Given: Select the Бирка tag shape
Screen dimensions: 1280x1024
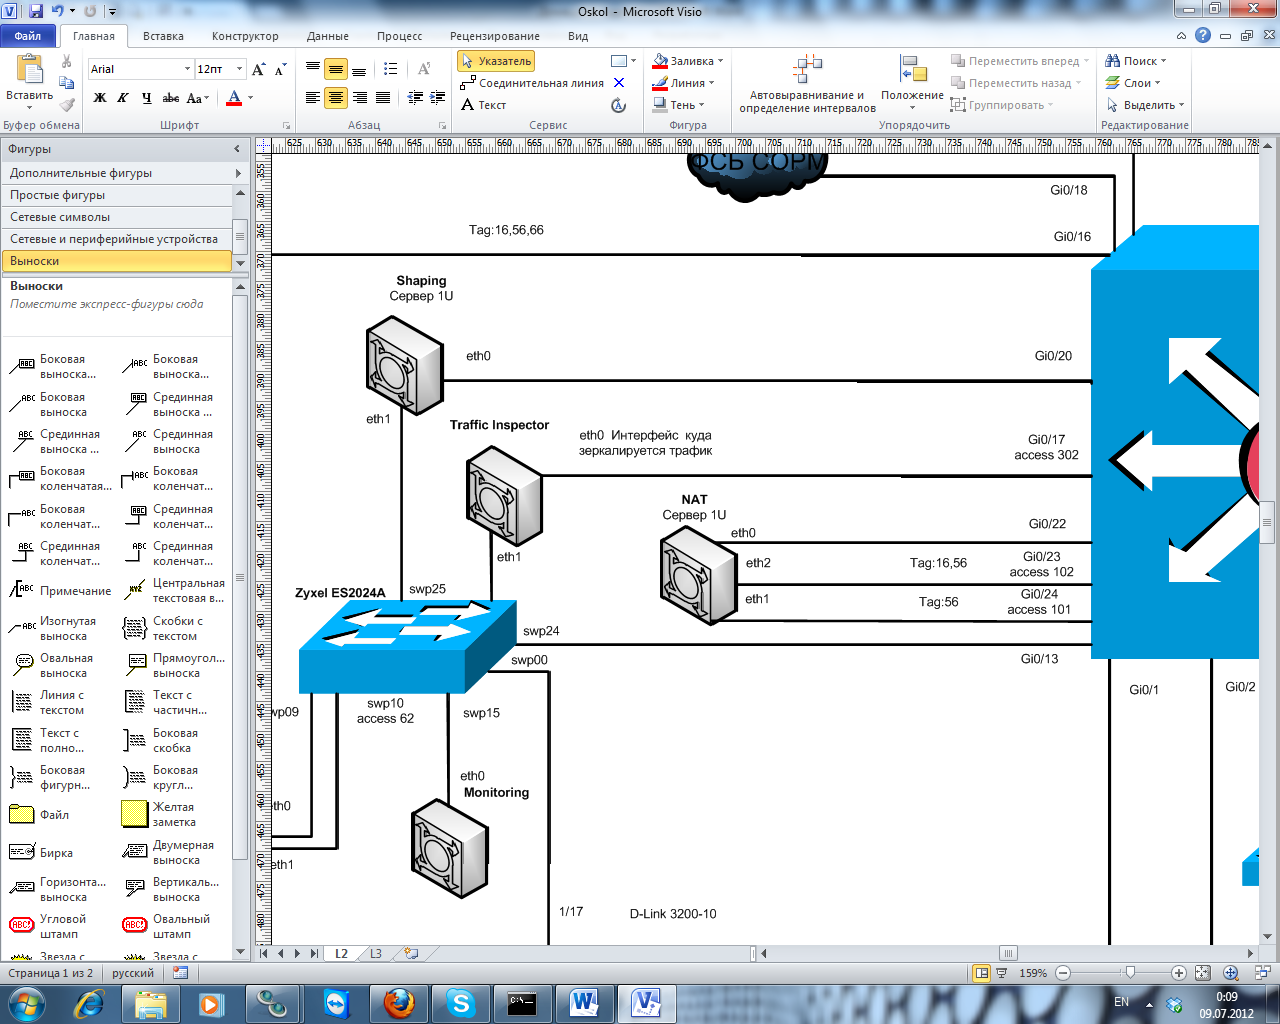Looking at the screenshot, I should (41, 853).
